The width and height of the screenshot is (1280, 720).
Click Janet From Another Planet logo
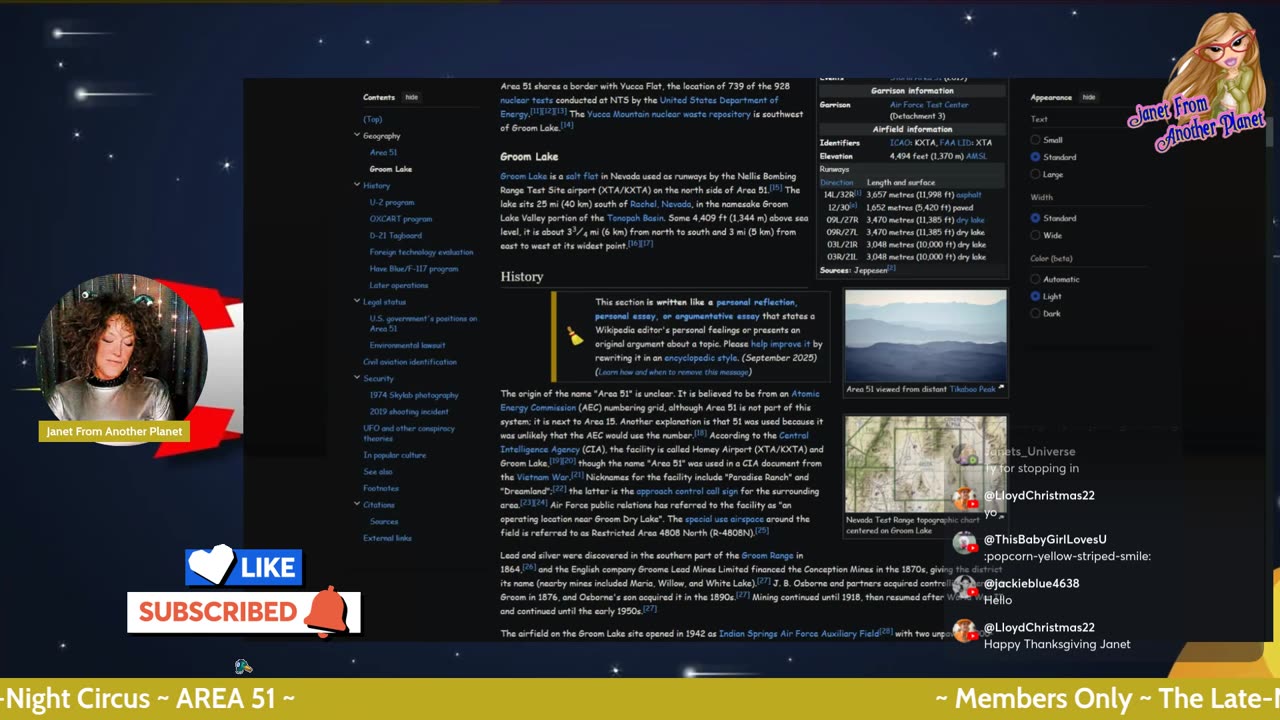pos(1198,85)
